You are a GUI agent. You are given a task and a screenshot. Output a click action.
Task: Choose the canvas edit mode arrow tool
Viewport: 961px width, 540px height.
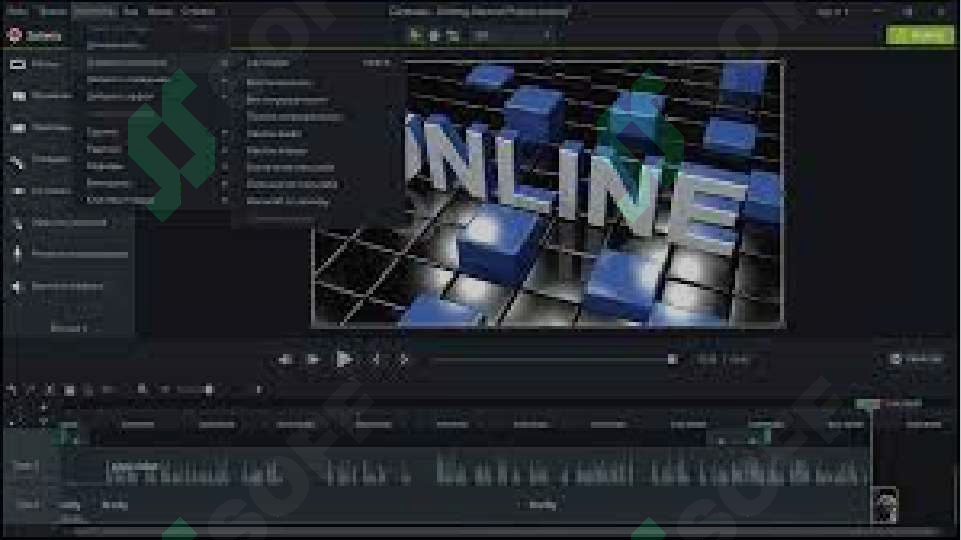pos(416,35)
